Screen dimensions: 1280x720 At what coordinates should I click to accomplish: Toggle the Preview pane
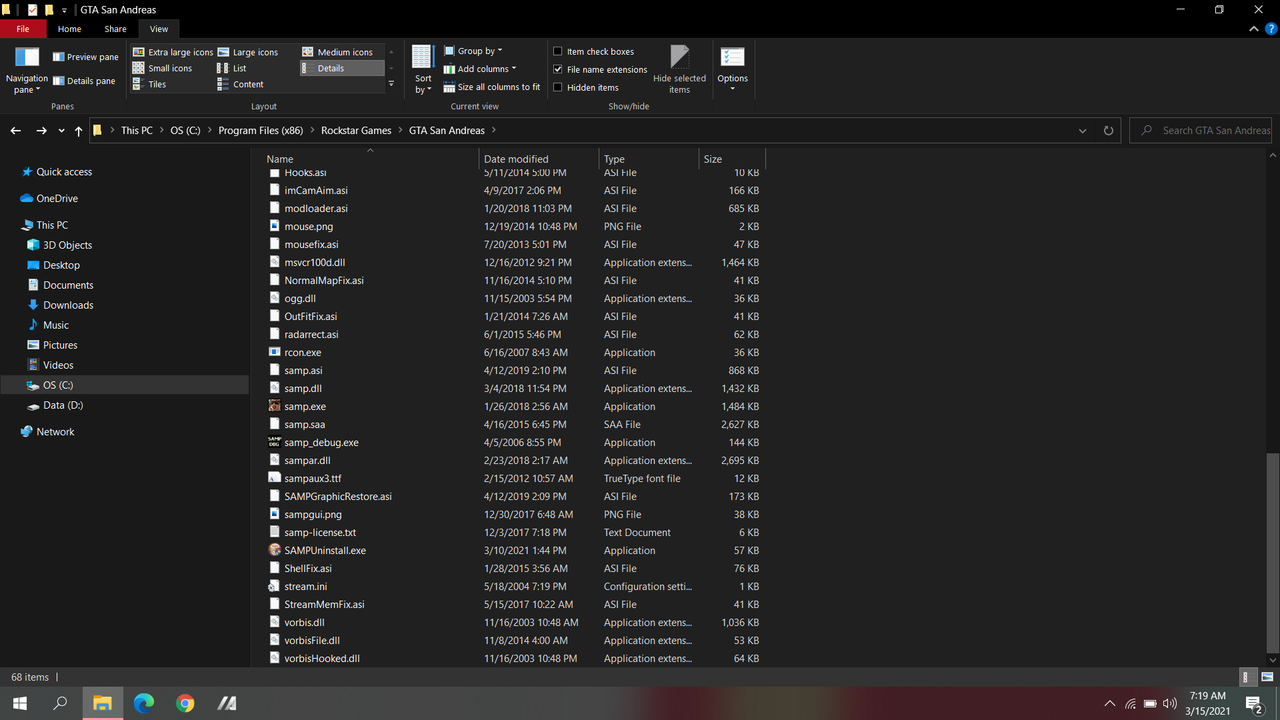[86, 57]
